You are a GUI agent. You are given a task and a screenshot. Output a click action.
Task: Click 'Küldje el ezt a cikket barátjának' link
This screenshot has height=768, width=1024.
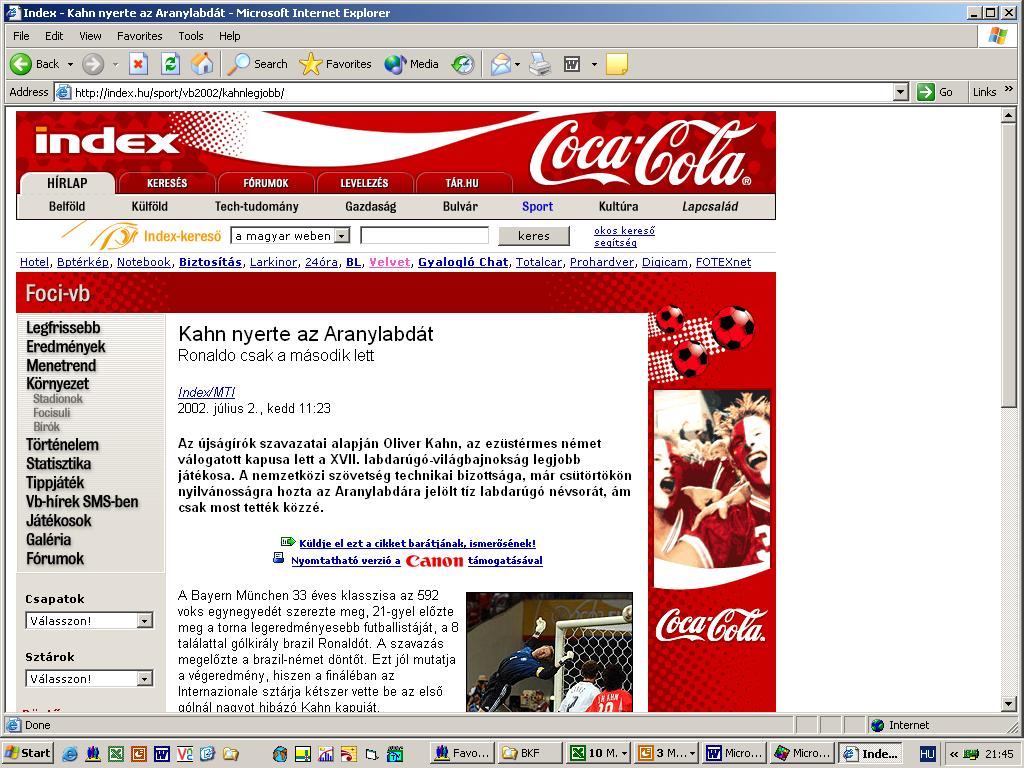click(x=417, y=543)
